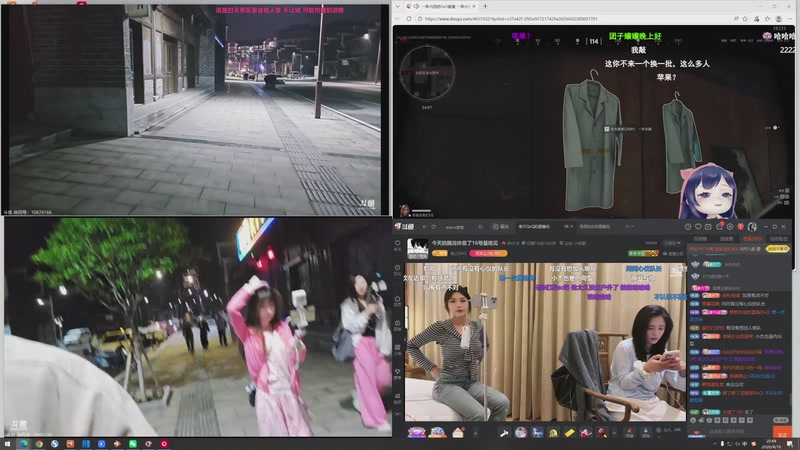Select the first chat panel tab
This screenshot has height=450, width=800.
(700, 239)
